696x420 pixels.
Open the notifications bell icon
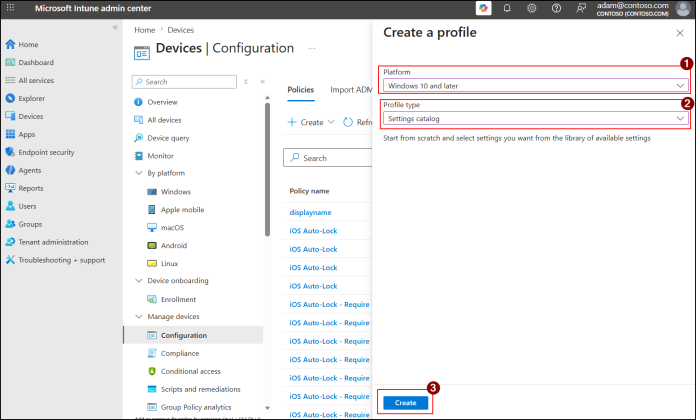click(507, 8)
